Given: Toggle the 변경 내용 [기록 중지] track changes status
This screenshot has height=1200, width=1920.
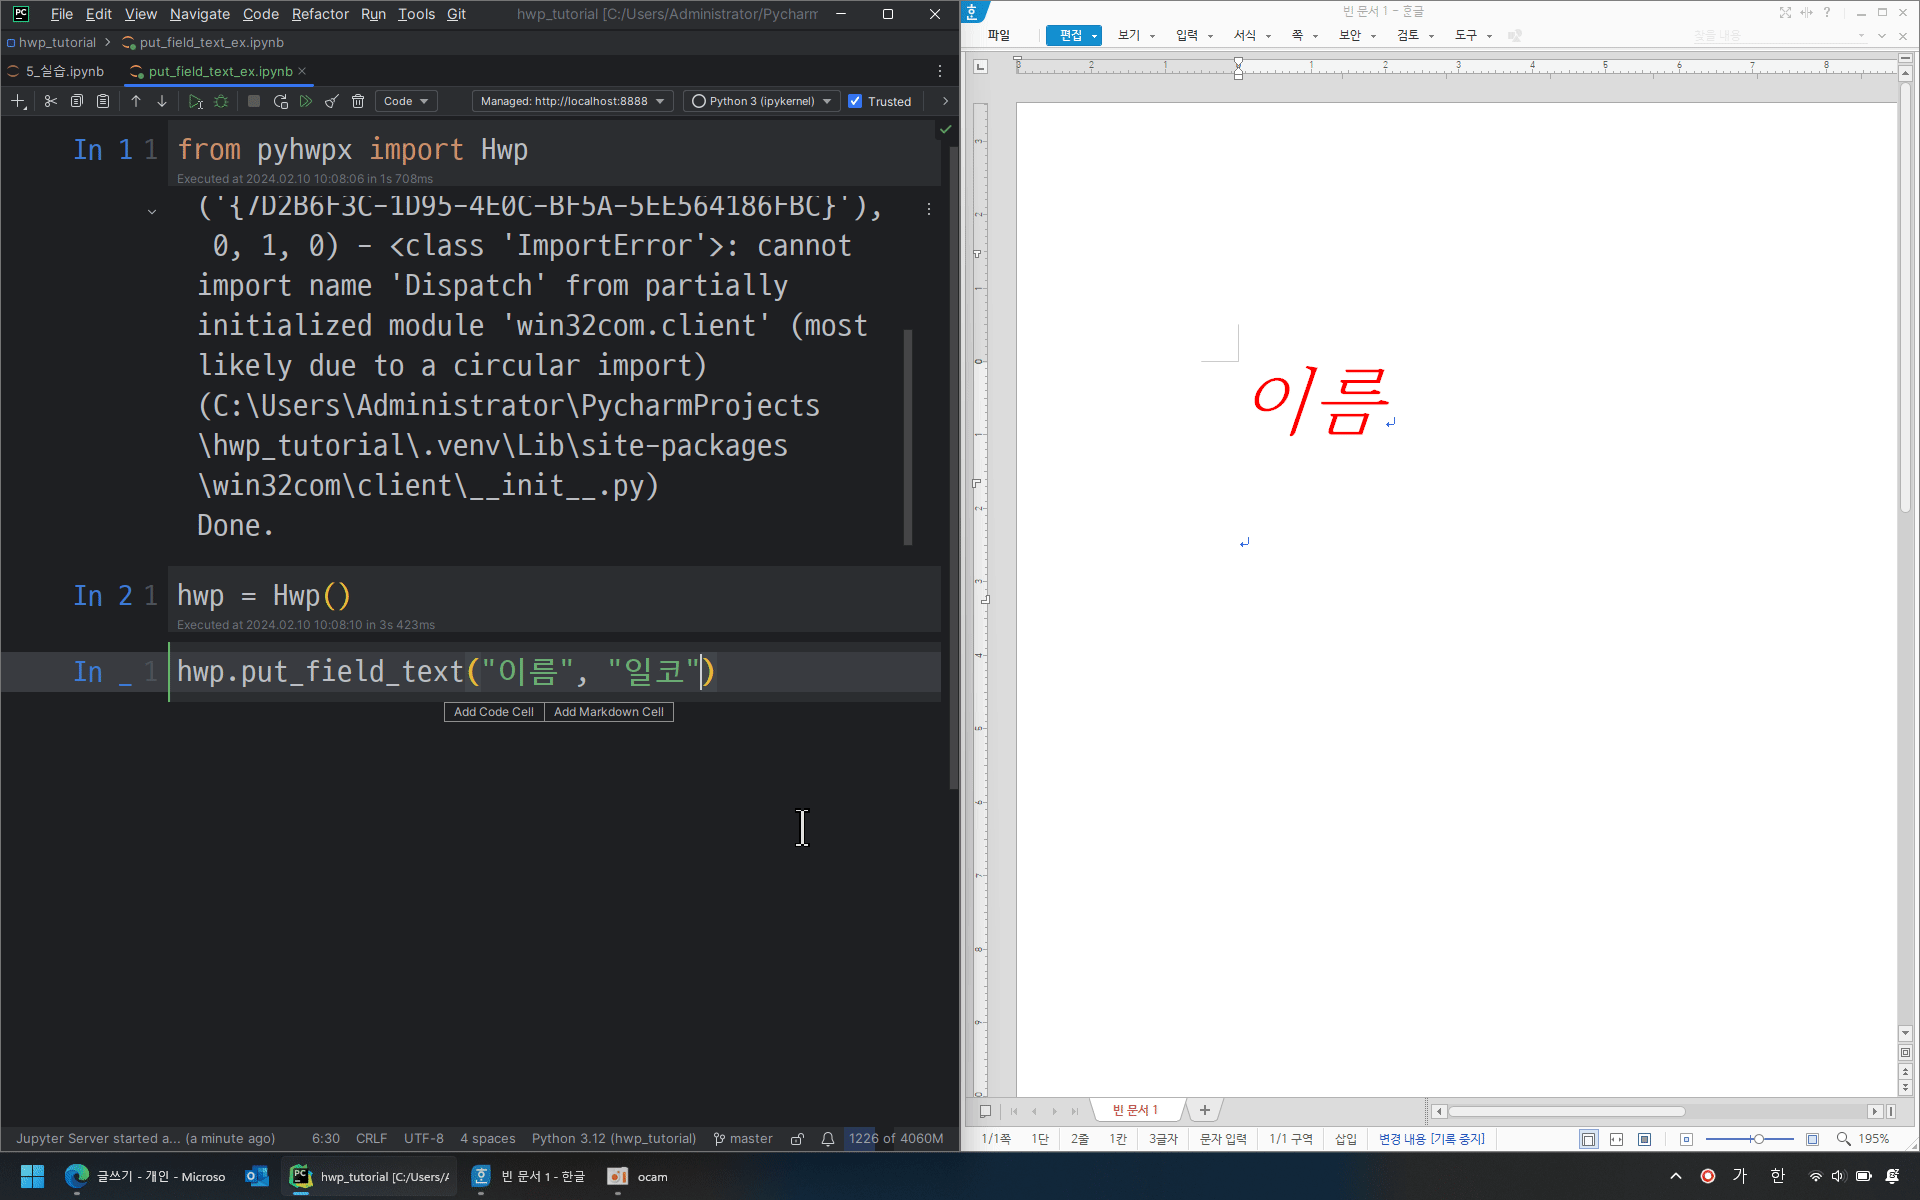Looking at the screenshot, I should pyautogui.click(x=1431, y=1139).
